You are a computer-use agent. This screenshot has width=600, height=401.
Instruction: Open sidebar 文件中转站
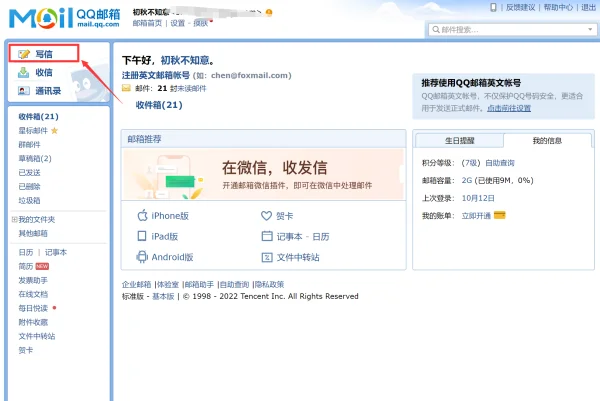pos(37,336)
